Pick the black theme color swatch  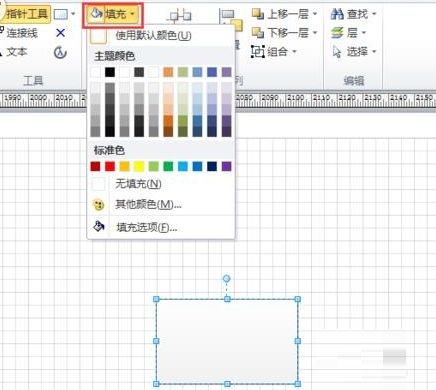[110, 72]
